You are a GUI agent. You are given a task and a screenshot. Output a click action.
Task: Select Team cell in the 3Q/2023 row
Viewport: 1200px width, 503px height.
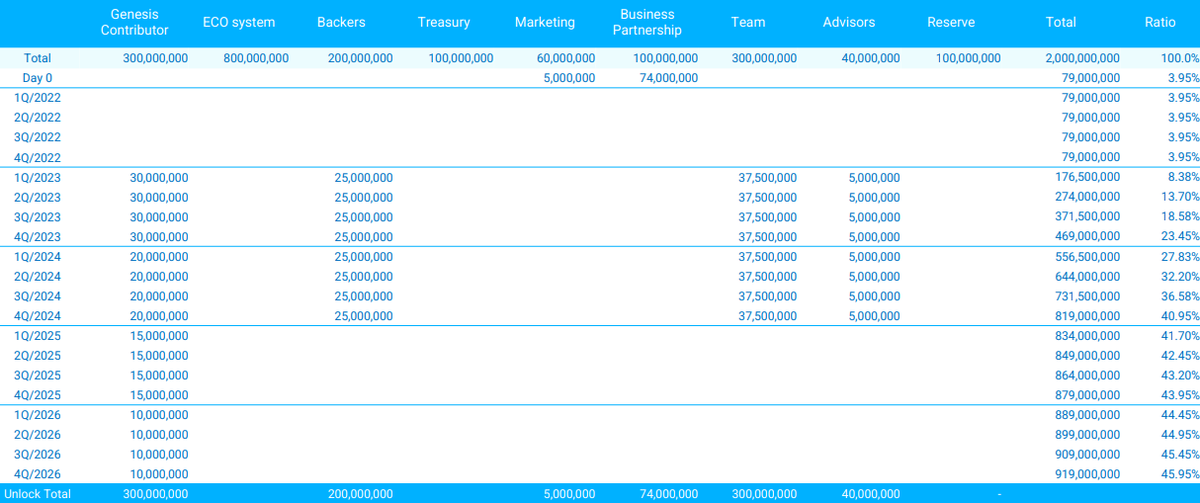(767, 217)
